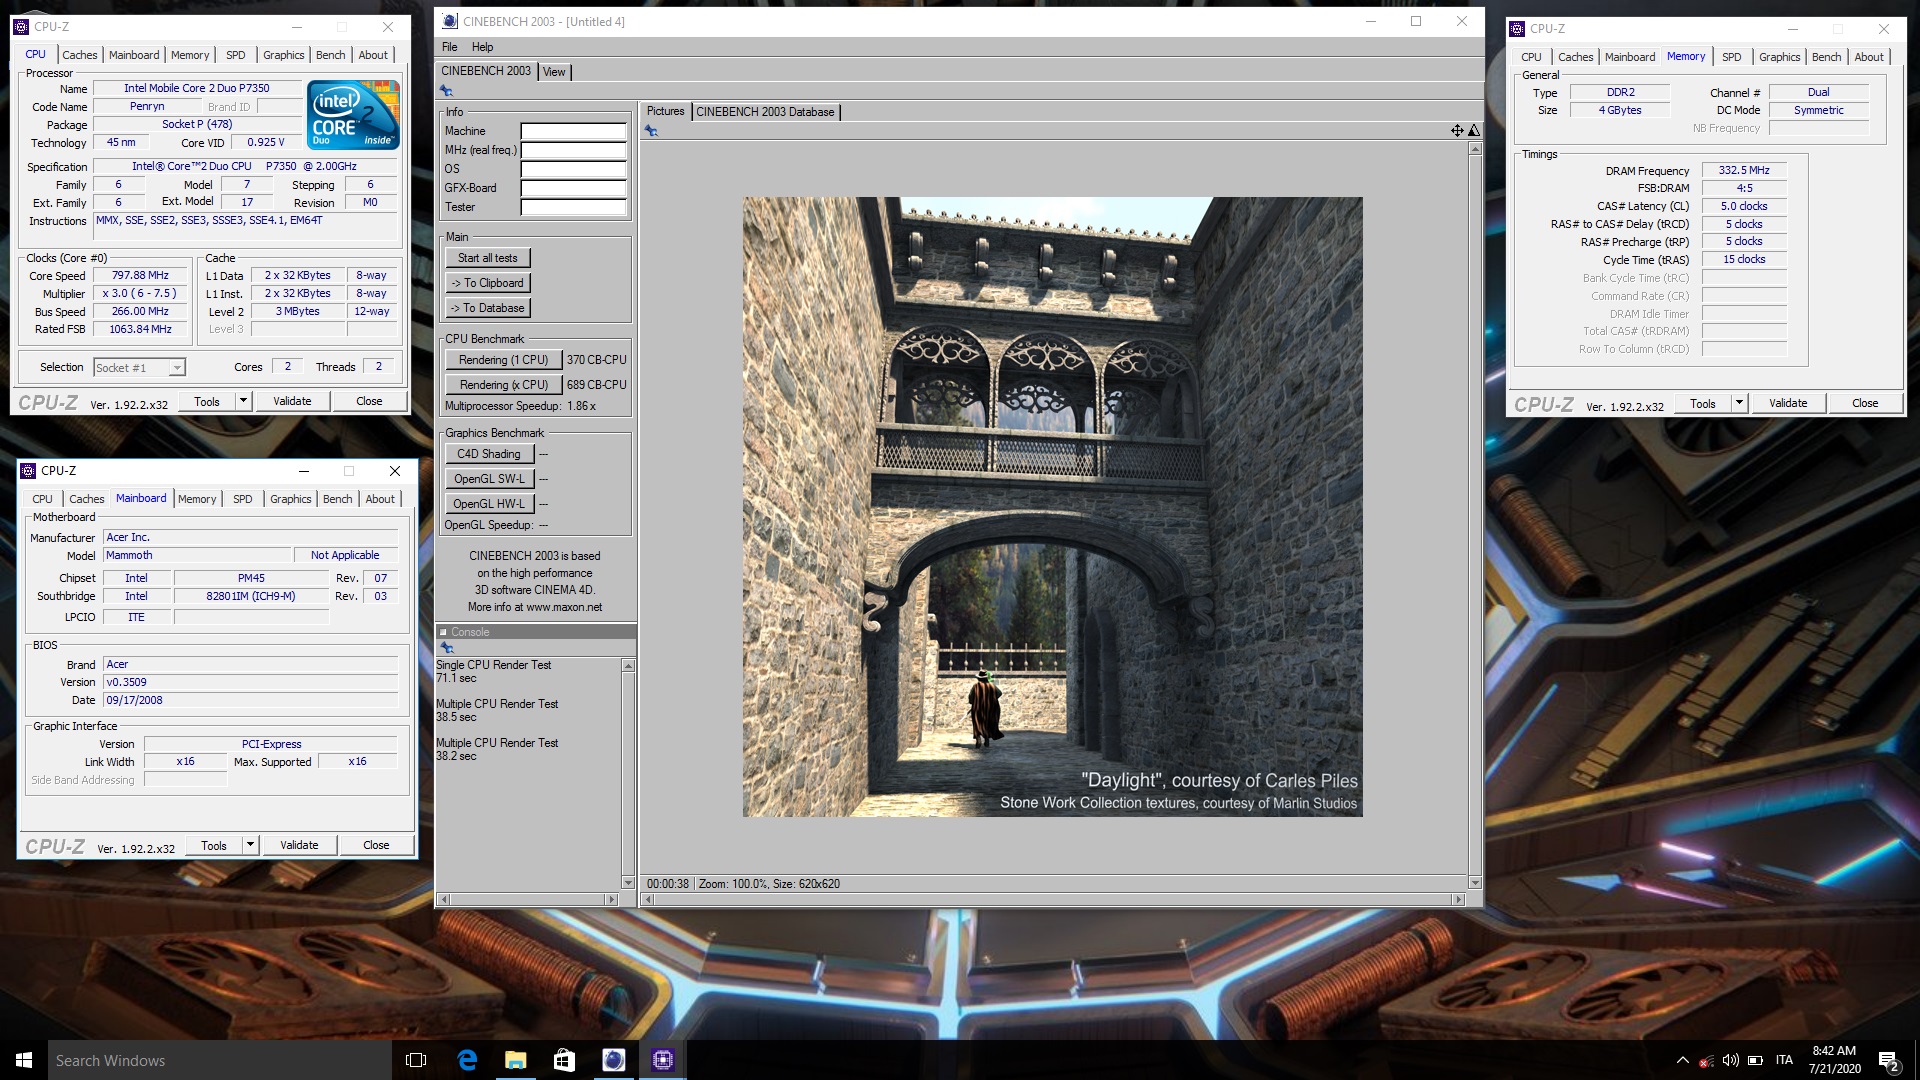Open the Help menu in CINEBENCH
Image resolution: width=1920 pixels, height=1080 pixels.
click(483, 47)
